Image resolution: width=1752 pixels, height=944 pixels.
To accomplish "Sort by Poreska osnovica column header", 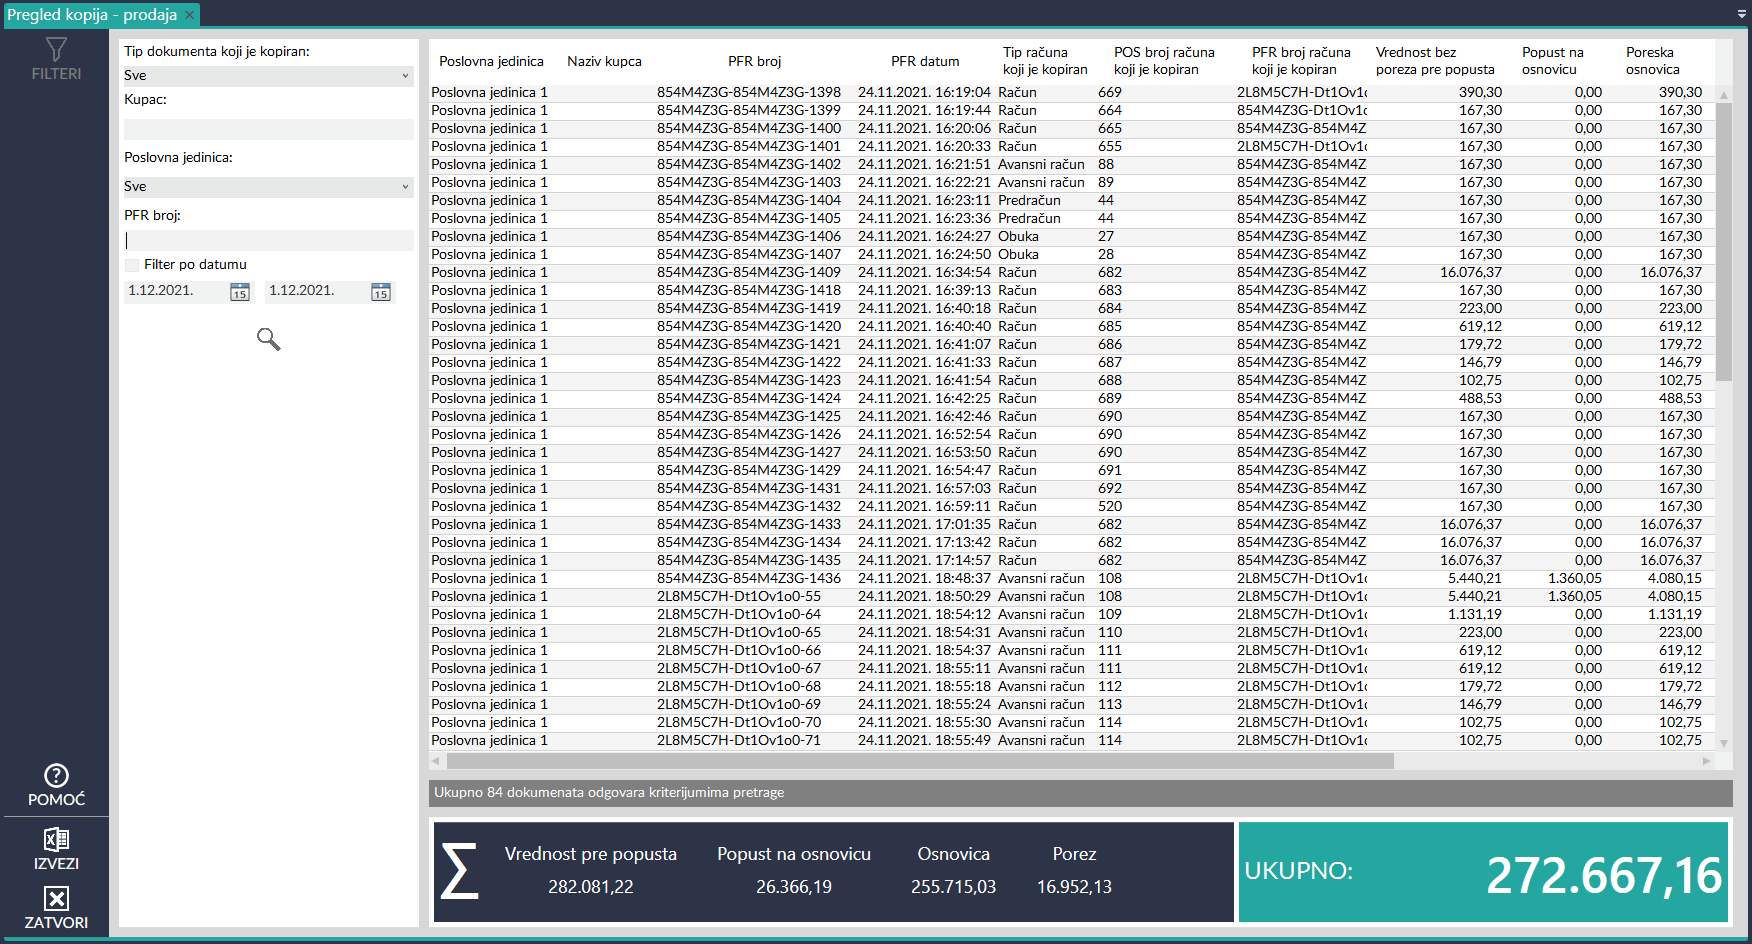I will (x=1653, y=61).
